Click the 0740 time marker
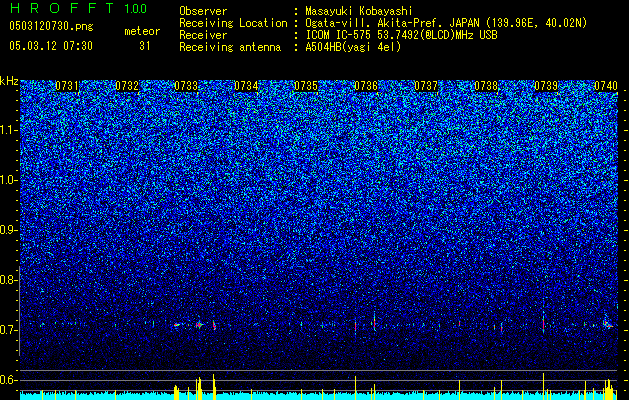 coord(606,86)
